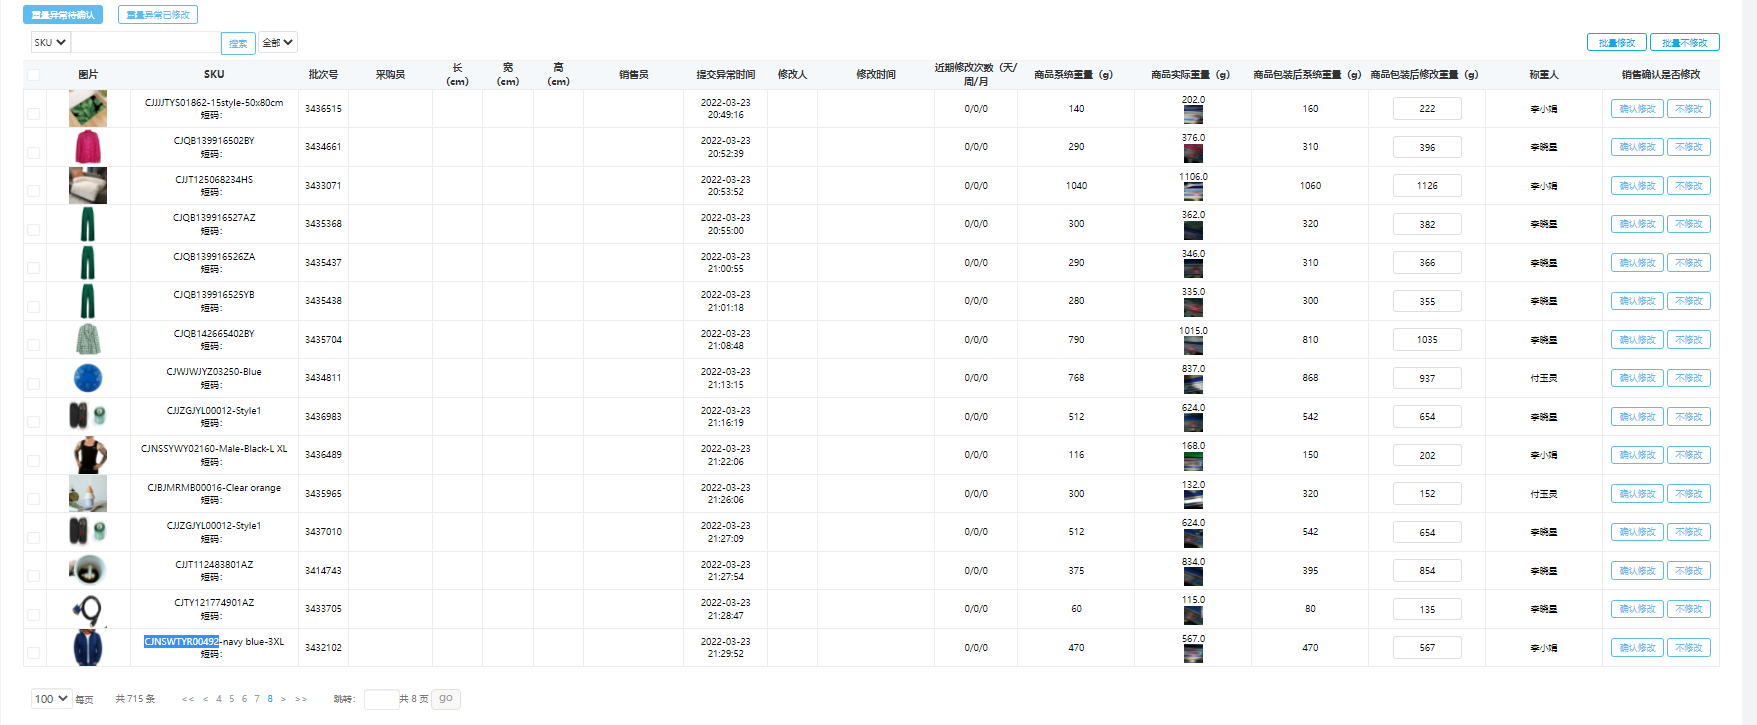1757x725 pixels.
Task: Go to the previous page with the < arrow
Action: (206, 699)
